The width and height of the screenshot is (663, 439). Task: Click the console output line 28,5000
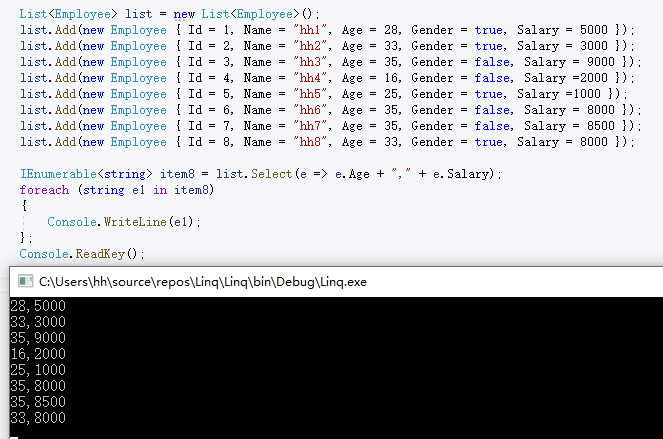pyautogui.click(x=38, y=306)
